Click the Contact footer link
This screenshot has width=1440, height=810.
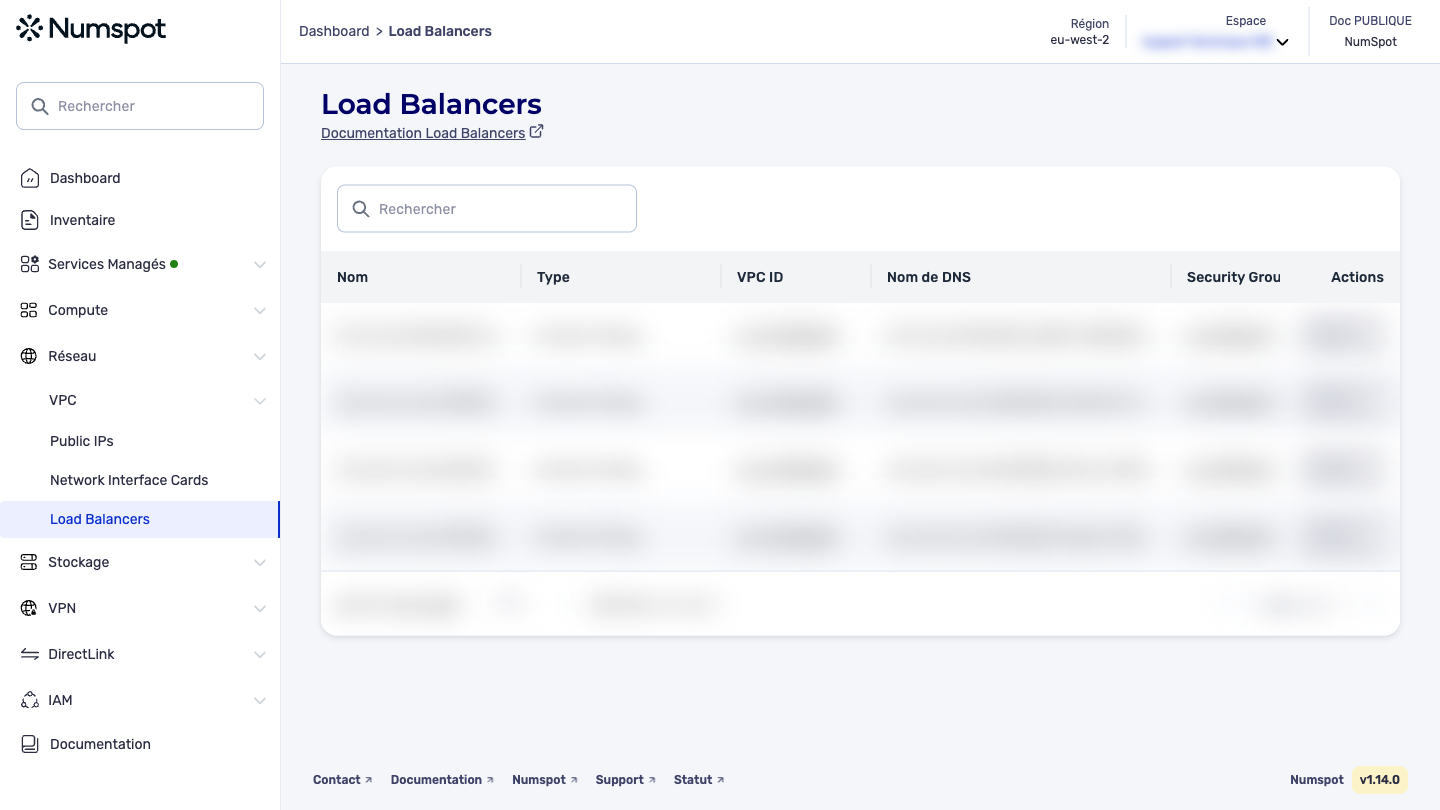point(342,780)
